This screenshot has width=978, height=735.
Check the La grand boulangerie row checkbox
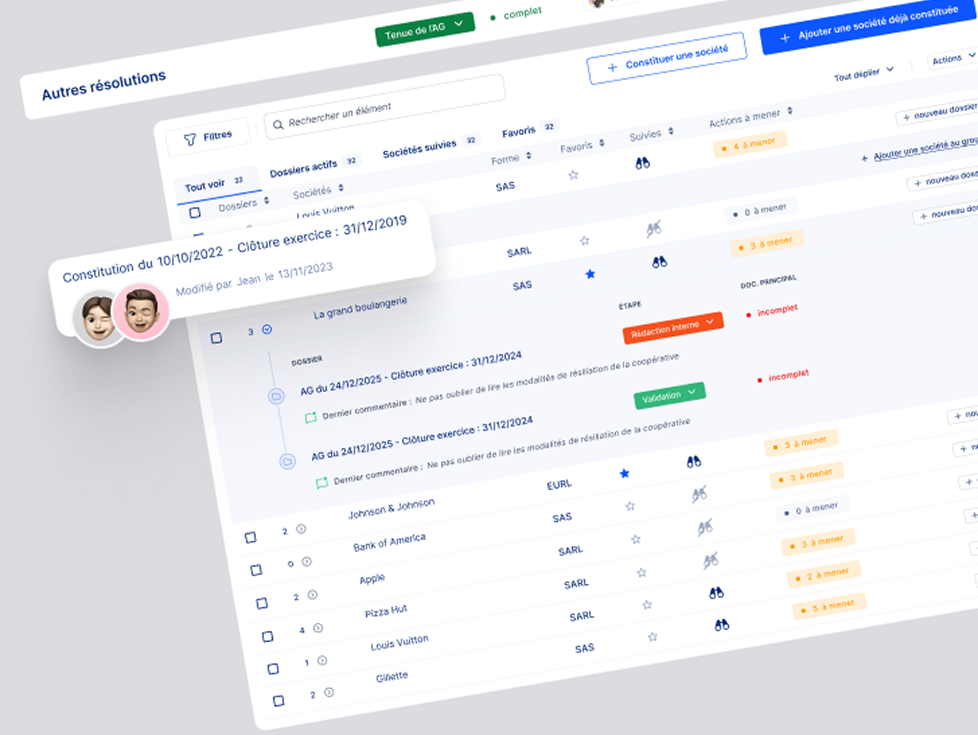[x=216, y=338]
